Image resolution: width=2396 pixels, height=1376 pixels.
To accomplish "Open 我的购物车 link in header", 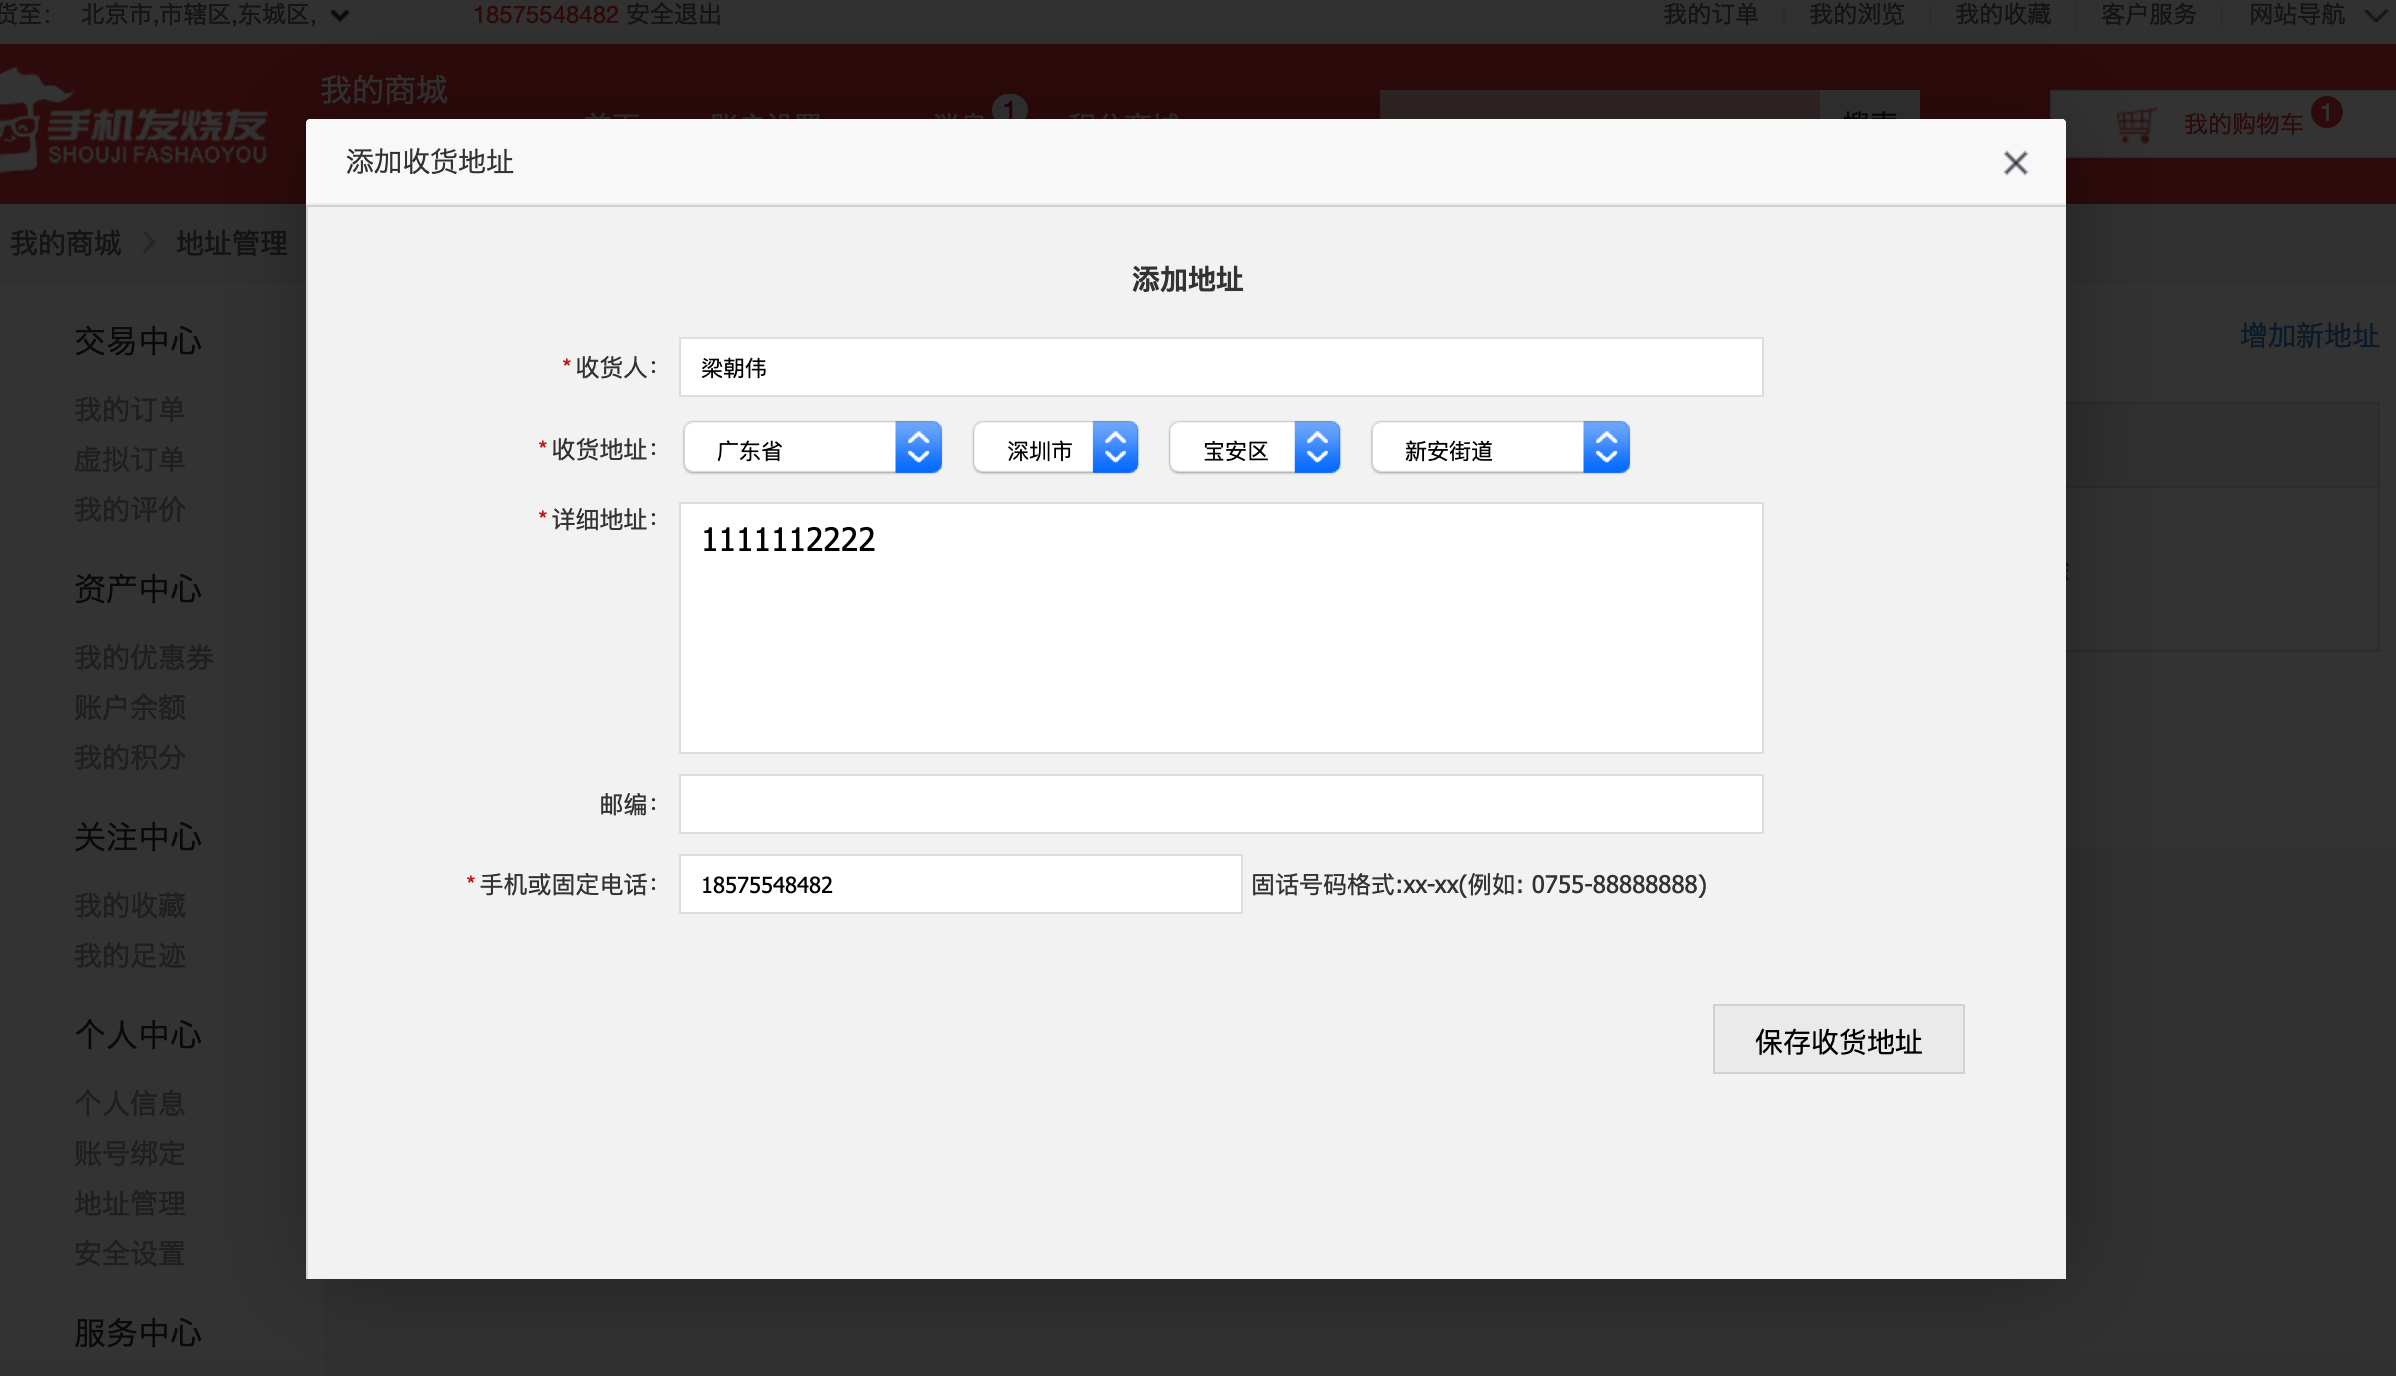I will tap(2243, 124).
